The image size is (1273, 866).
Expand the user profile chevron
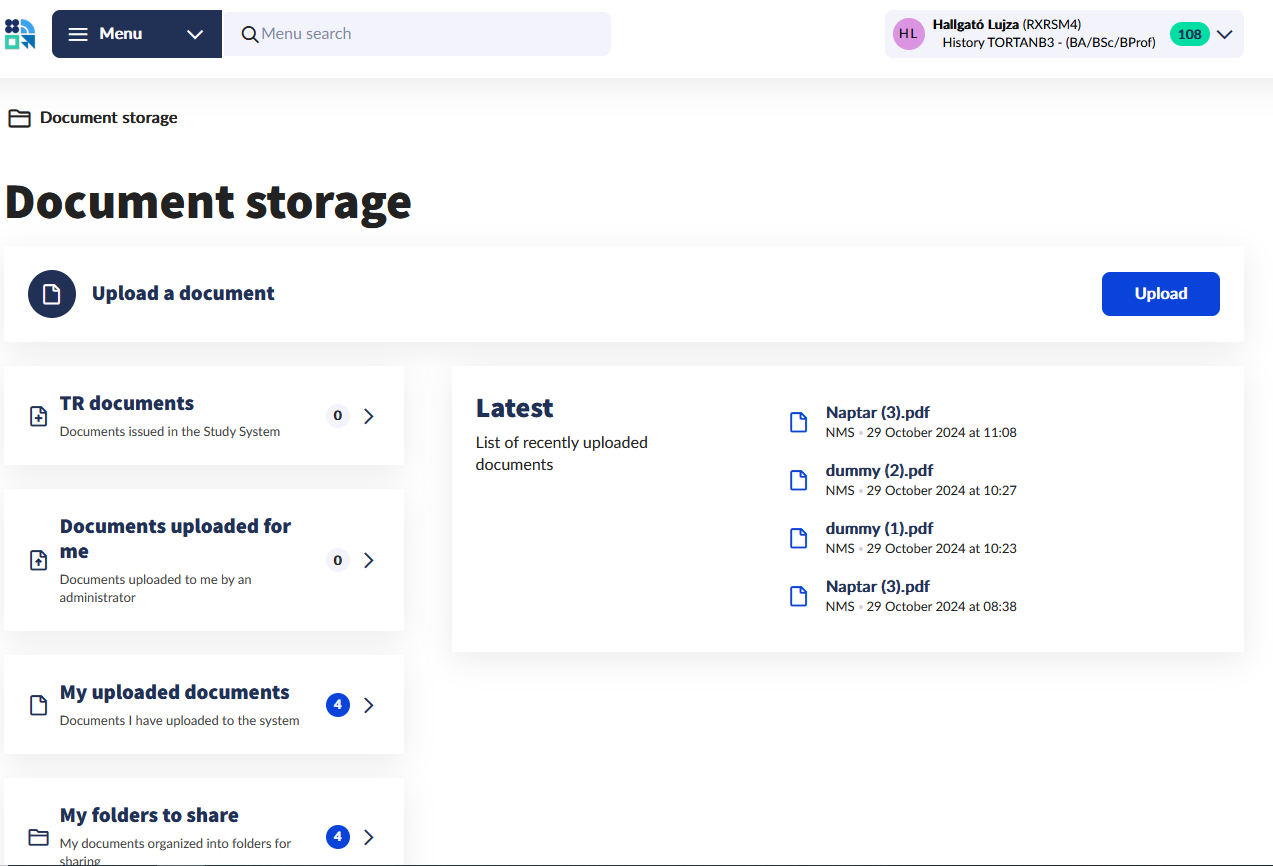tap(1225, 34)
